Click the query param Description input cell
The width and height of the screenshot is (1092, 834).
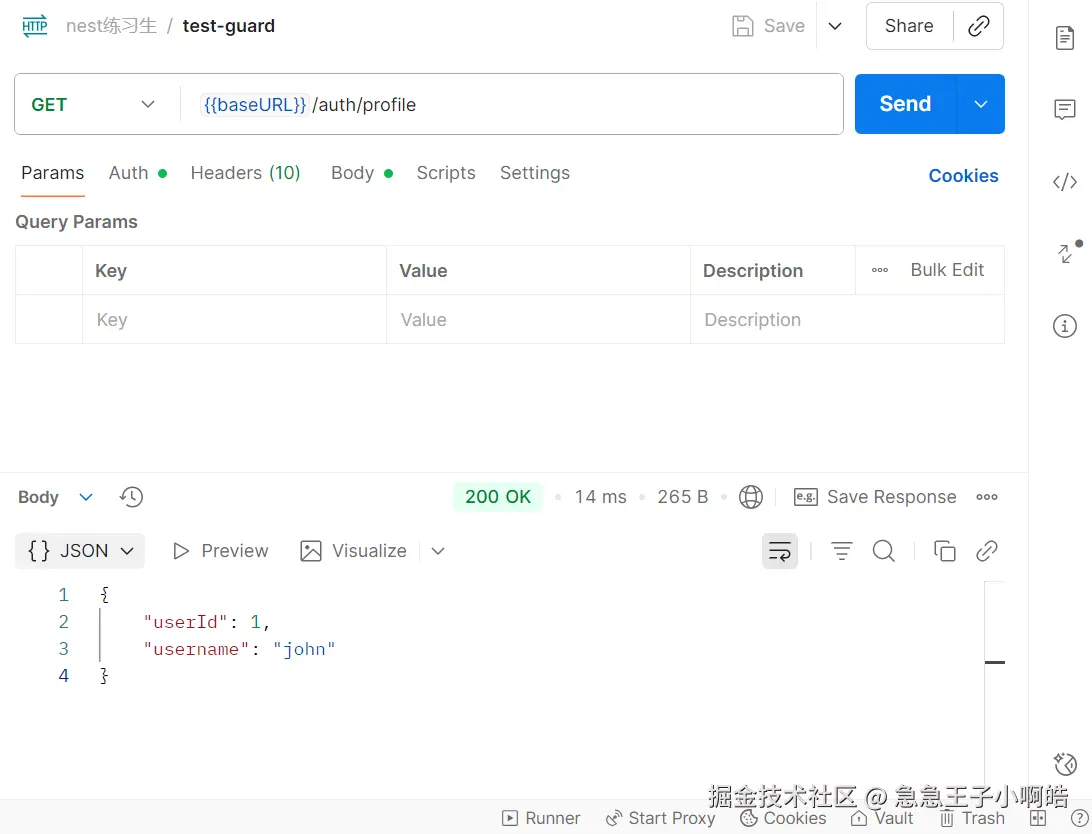point(847,320)
